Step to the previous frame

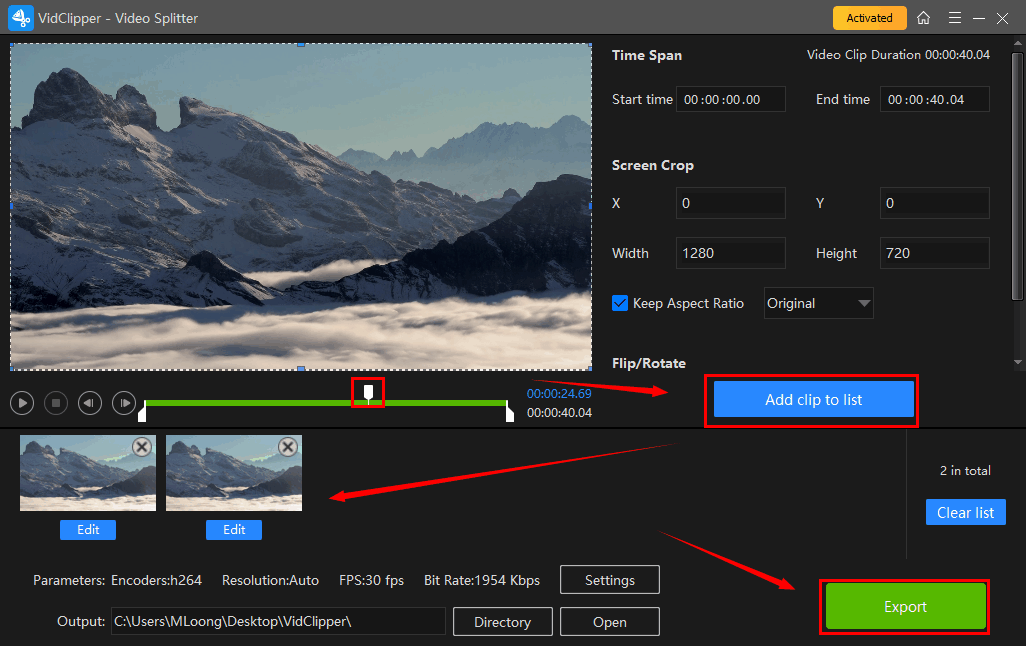pos(90,403)
